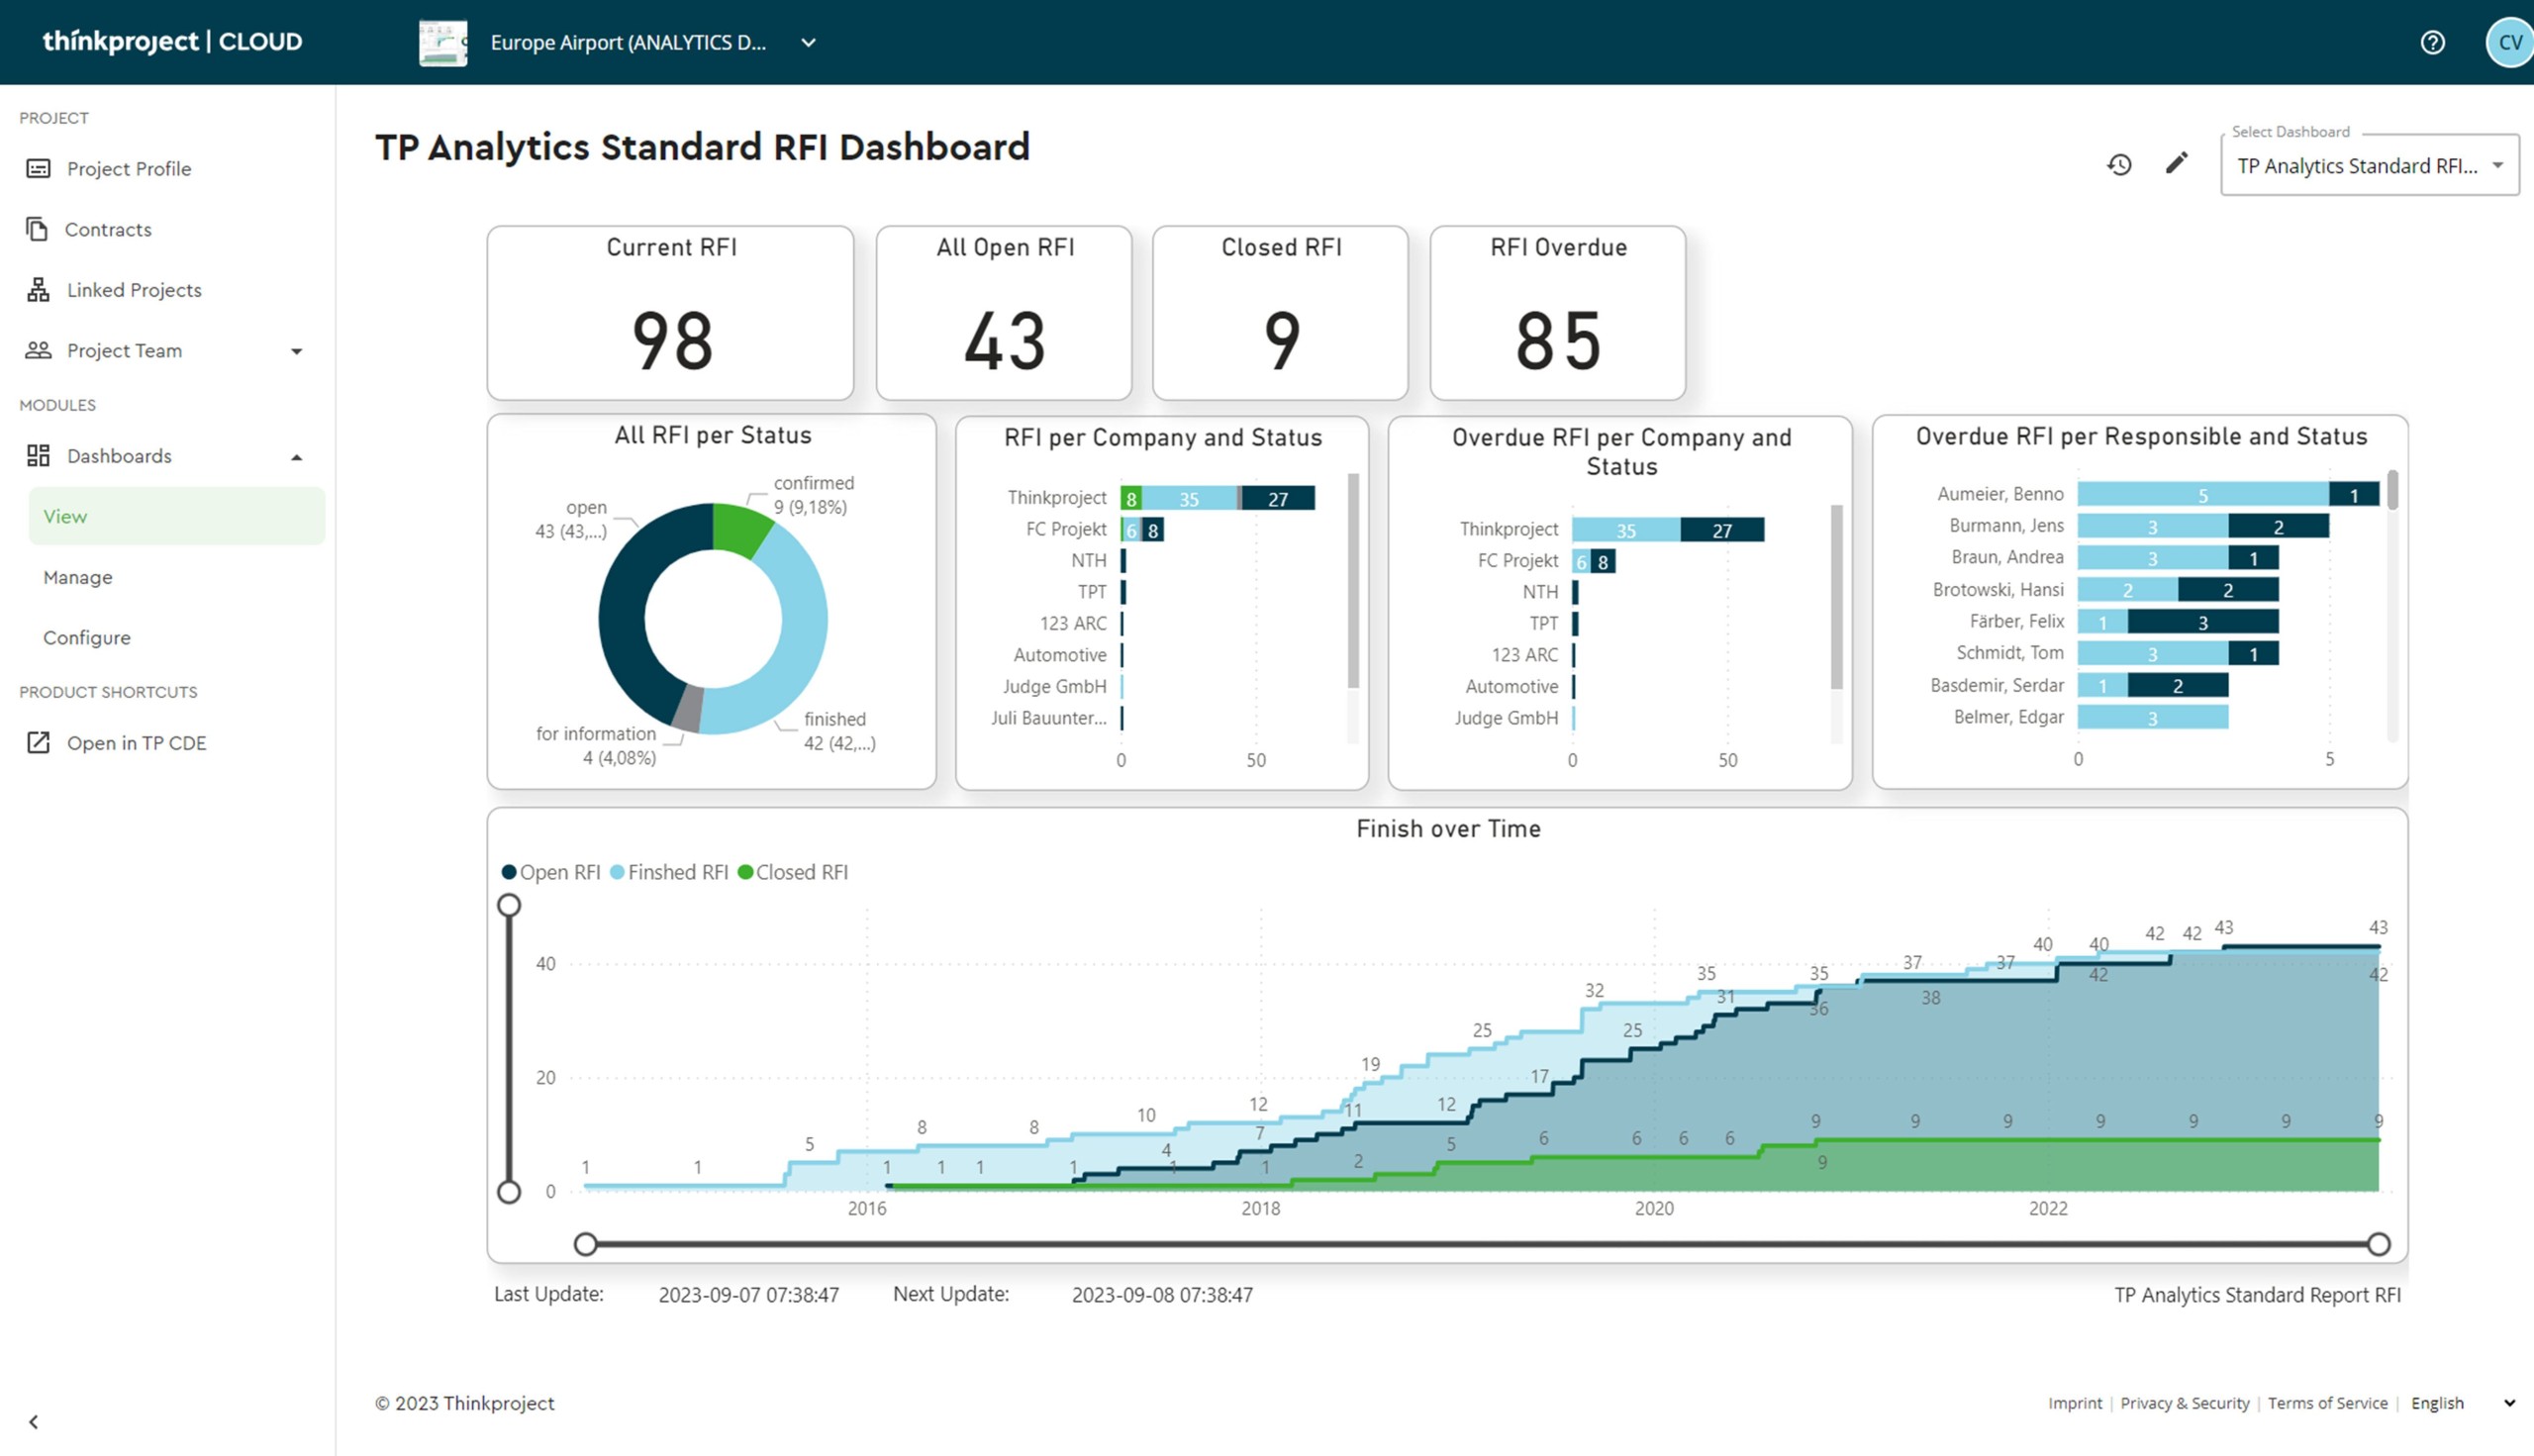Click the Current RFI 98 card
2534x1456 pixels.
(670, 313)
